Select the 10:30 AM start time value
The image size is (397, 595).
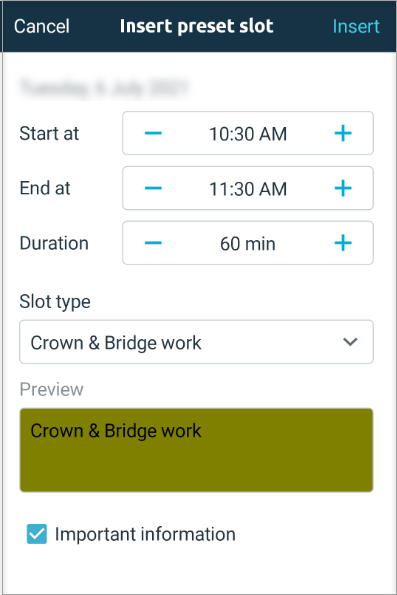point(248,134)
